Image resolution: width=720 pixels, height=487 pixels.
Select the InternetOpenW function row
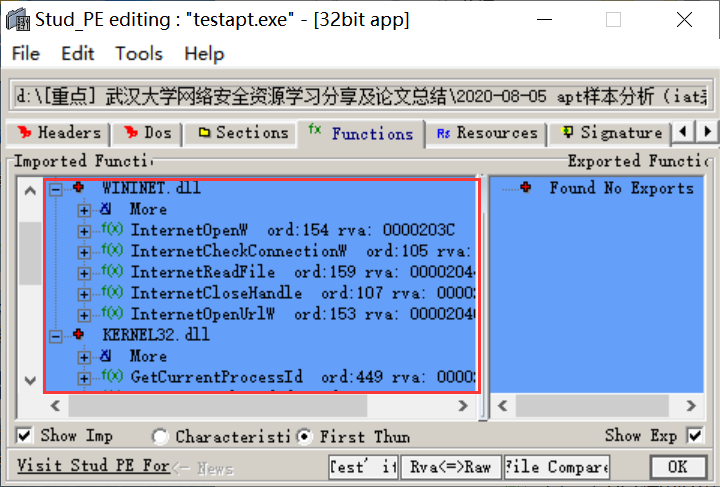(x=292, y=230)
